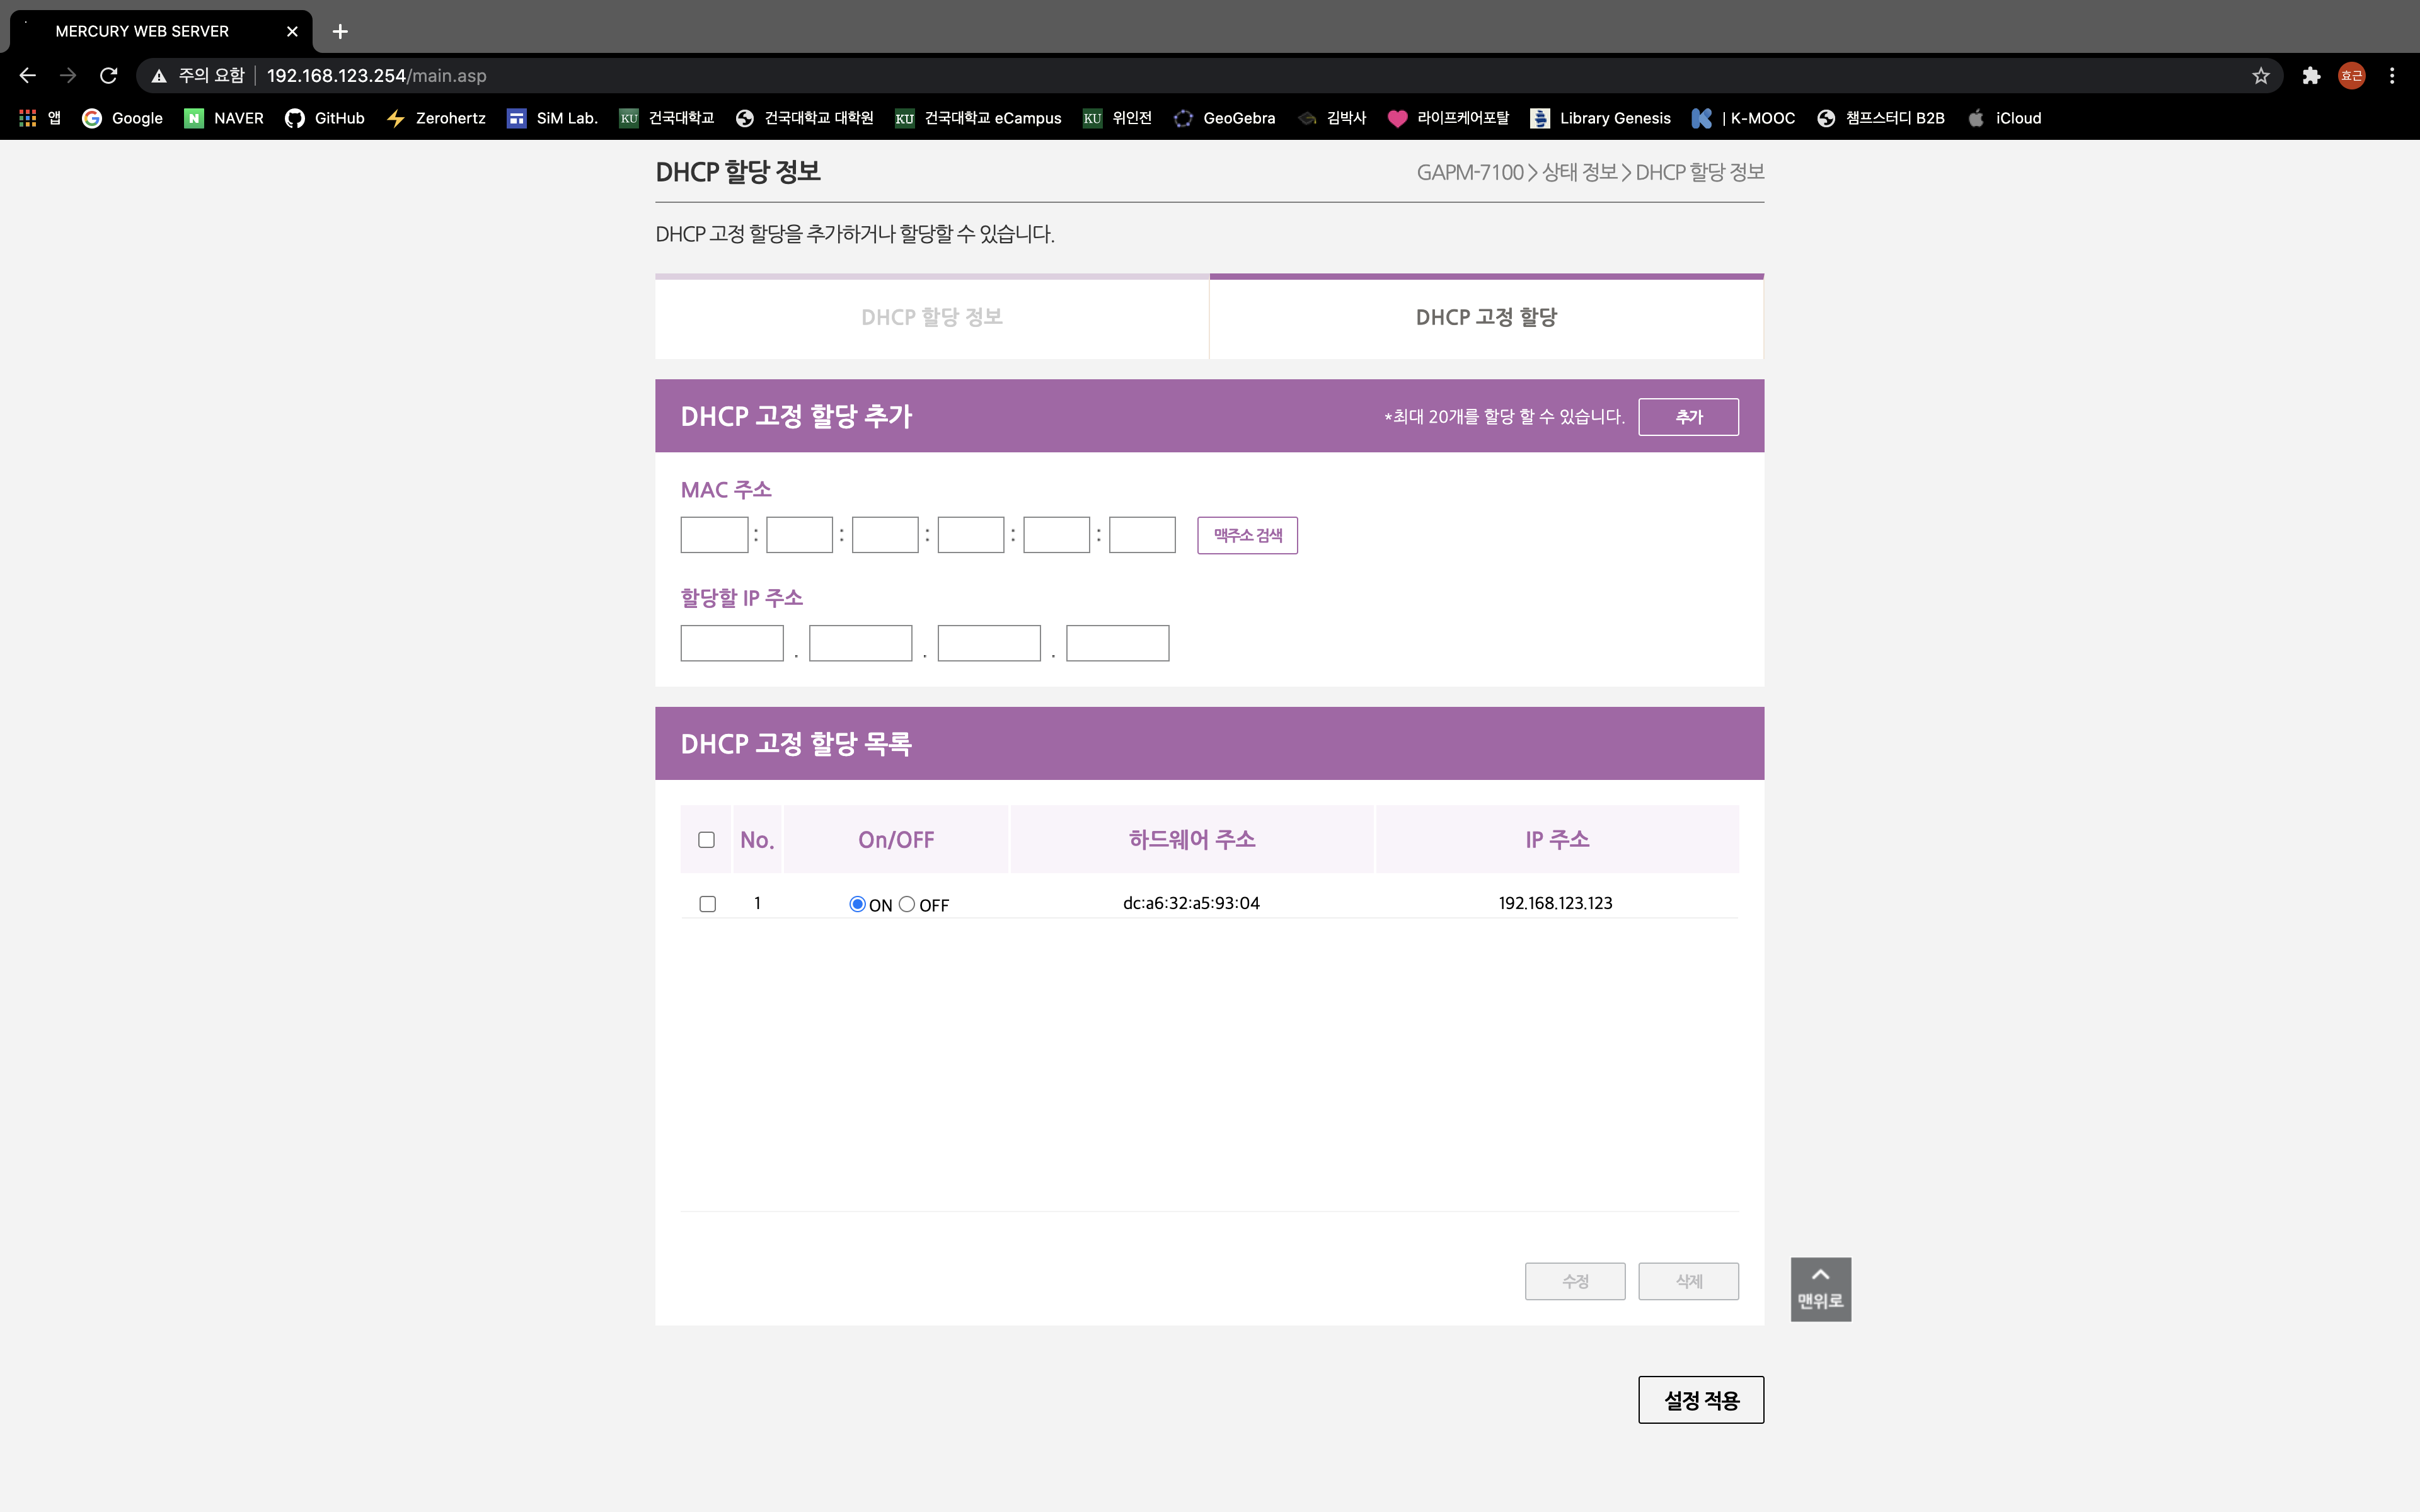Focus the first MAC address field
Viewport: 2420px width, 1512px height.
714,535
